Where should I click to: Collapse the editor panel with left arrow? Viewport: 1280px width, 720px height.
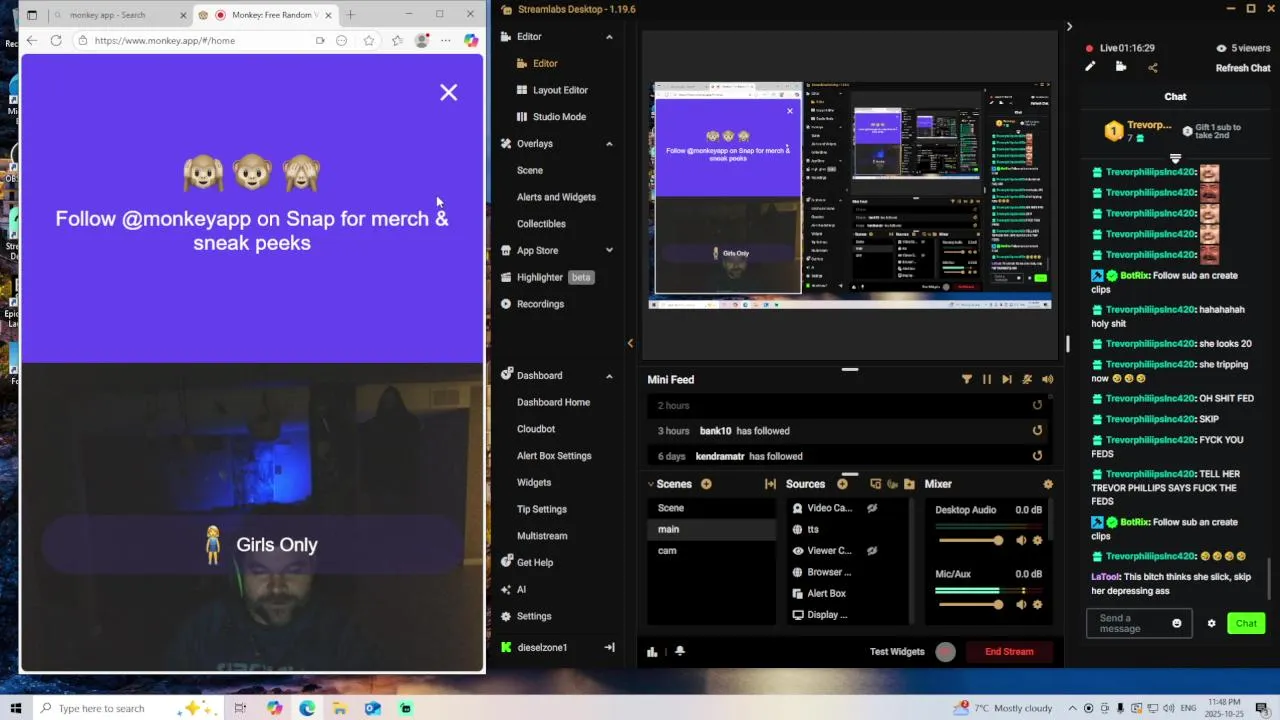coord(630,343)
